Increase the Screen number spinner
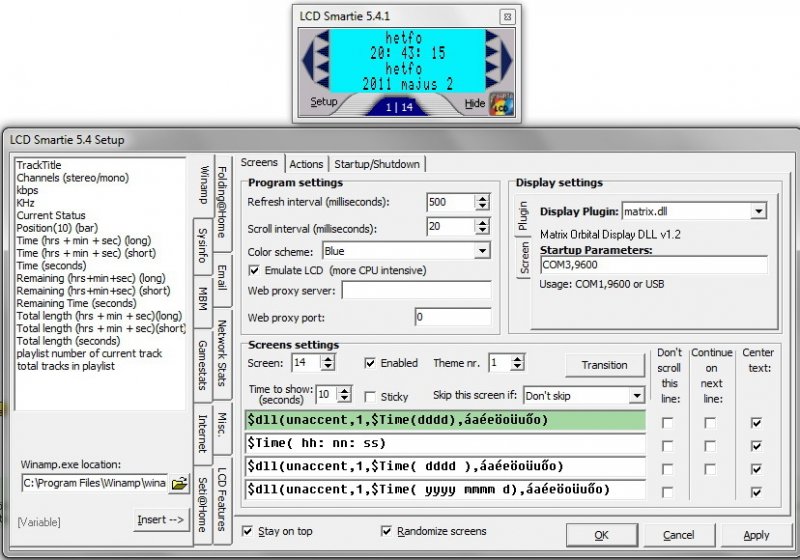Screen dimensions: 800x560 pyautogui.click(x=328, y=359)
